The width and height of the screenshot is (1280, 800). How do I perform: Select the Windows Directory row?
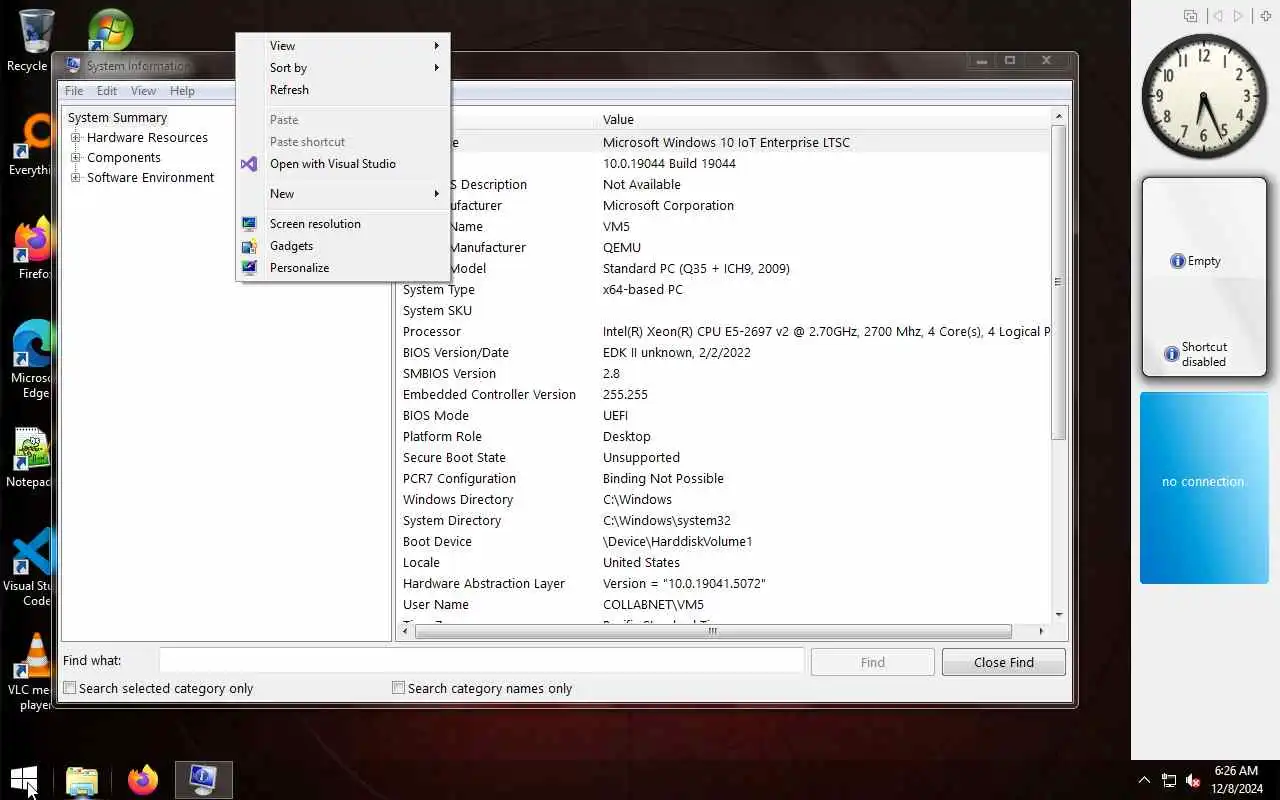pyautogui.click(x=725, y=500)
